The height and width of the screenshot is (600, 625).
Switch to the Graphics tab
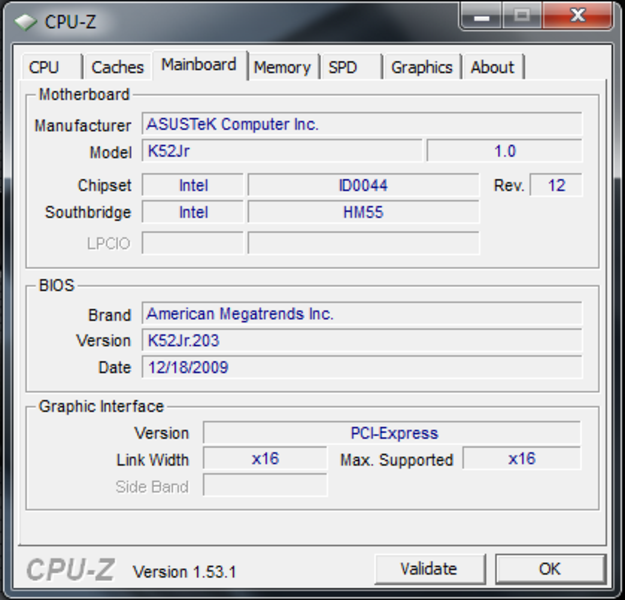tap(421, 67)
